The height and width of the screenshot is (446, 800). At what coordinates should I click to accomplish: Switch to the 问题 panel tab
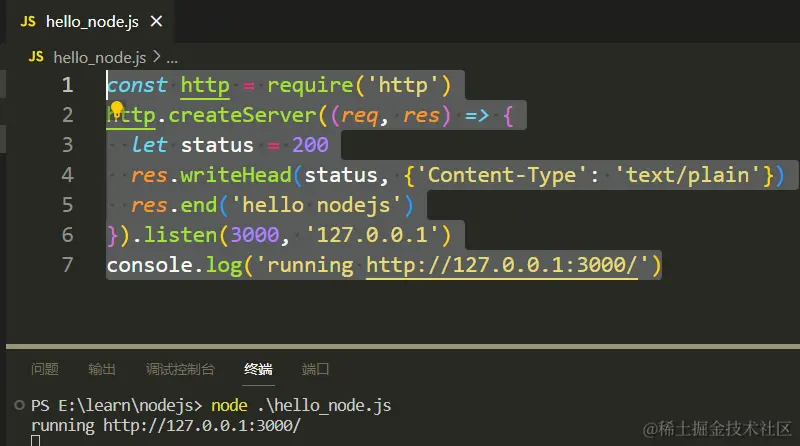[x=45, y=369]
